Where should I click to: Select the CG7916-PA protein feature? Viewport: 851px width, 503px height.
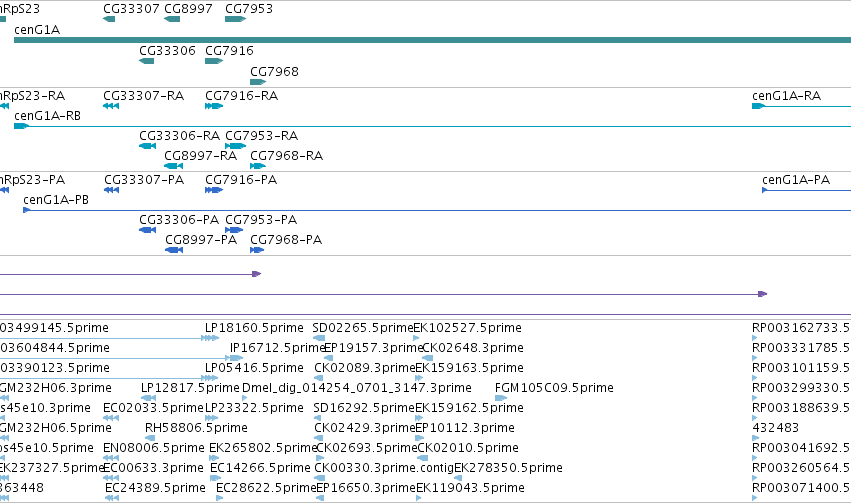coord(214,190)
